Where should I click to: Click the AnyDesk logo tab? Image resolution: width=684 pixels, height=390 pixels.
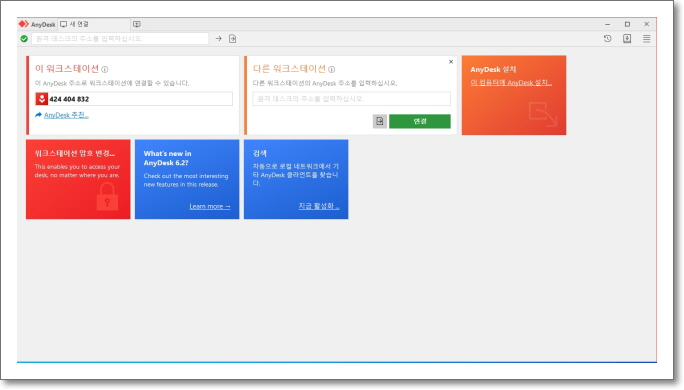tap(37, 24)
